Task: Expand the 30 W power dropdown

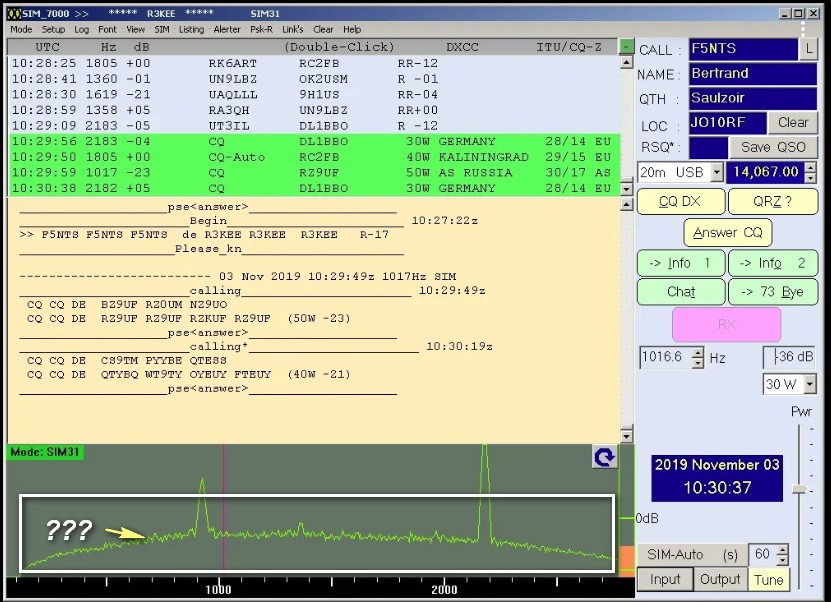Action: (x=809, y=385)
